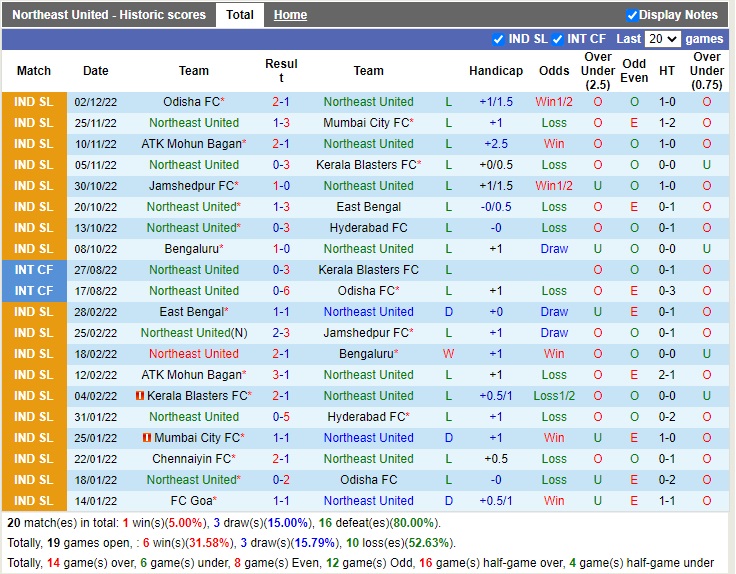The height and width of the screenshot is (574, 736).
Task: Uncheck the IND SL league filter
Action: 498,39
